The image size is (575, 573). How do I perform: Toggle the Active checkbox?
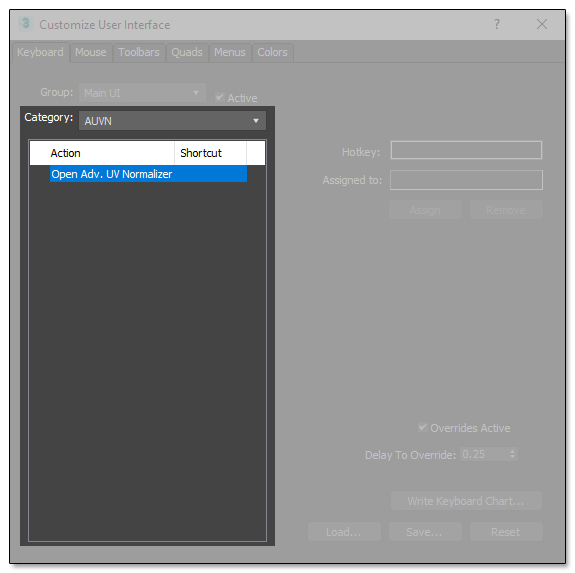220,97
